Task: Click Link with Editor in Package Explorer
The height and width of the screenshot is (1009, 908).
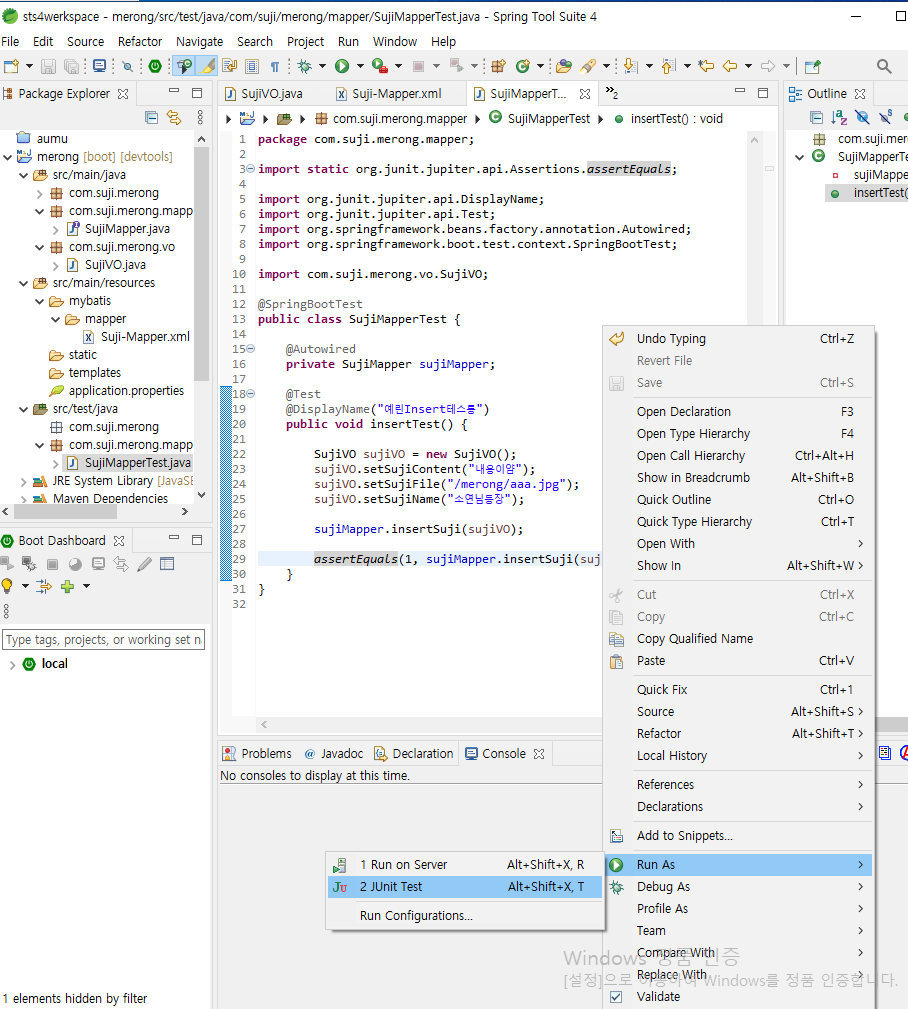Action: pos(174,117)
